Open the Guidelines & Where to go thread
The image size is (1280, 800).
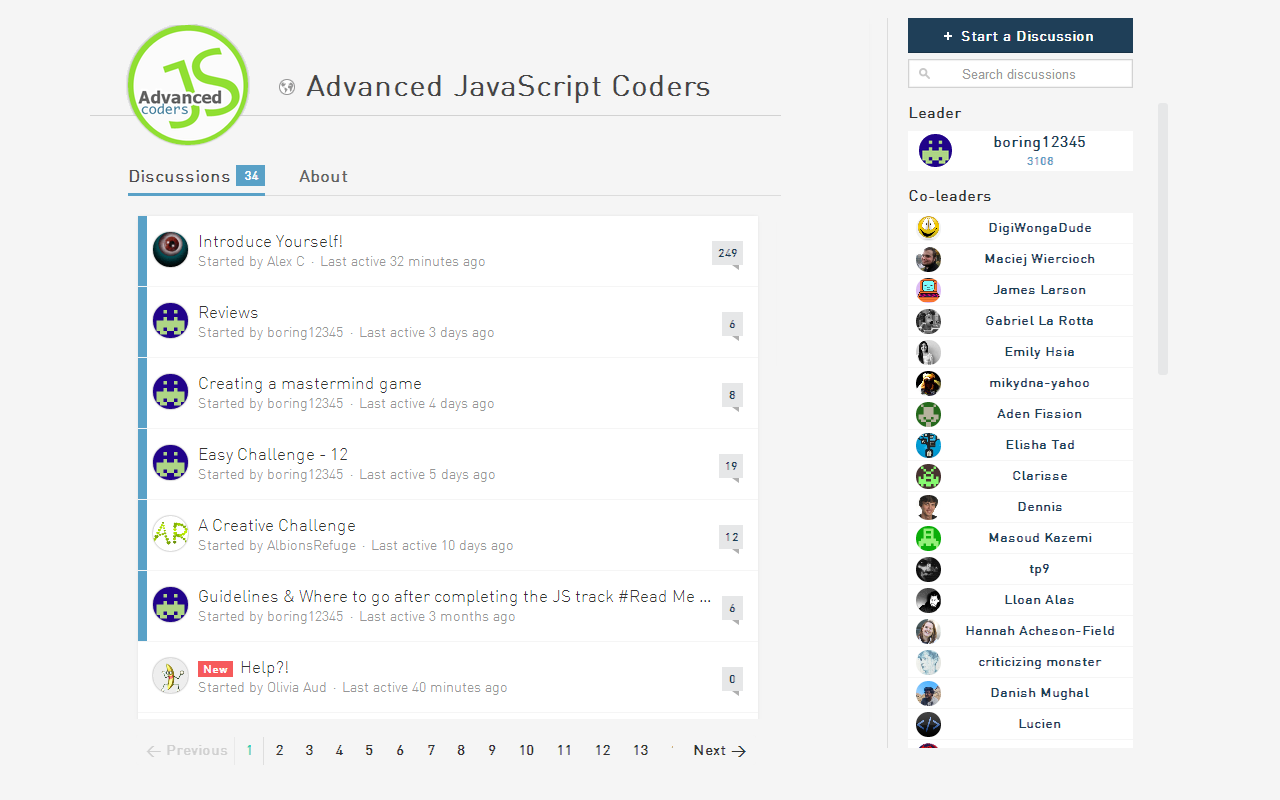click(455, 596)
